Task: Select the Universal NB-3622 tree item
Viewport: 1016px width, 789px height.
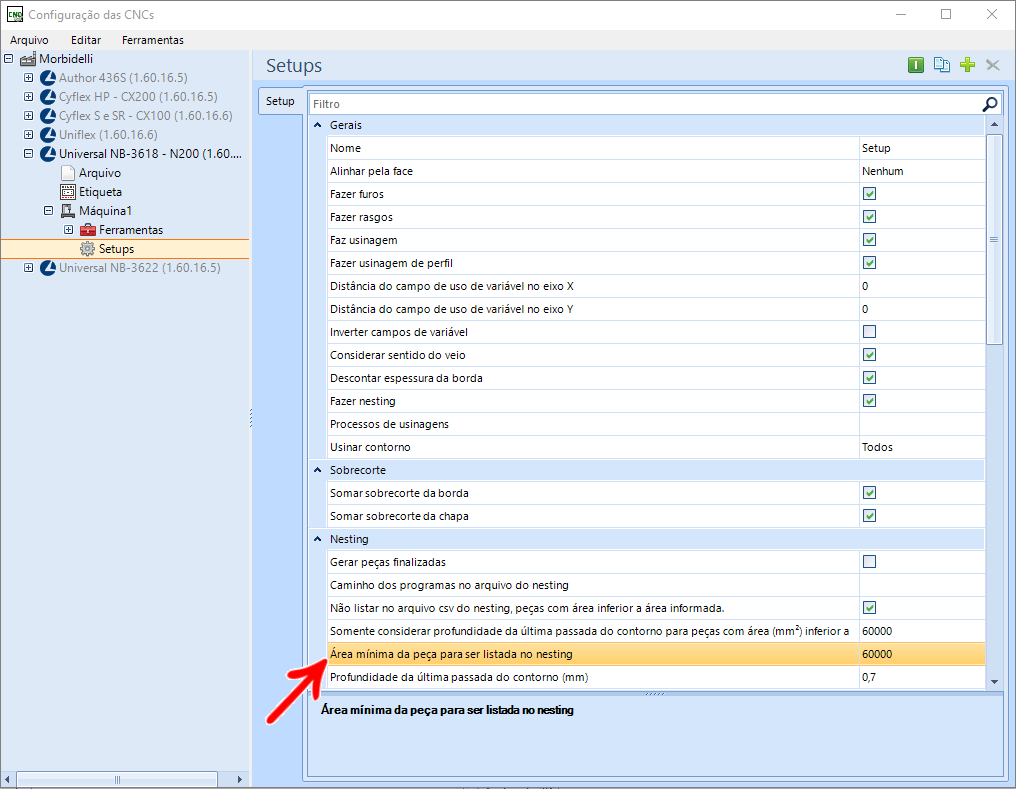Action: tap(139, 268)
